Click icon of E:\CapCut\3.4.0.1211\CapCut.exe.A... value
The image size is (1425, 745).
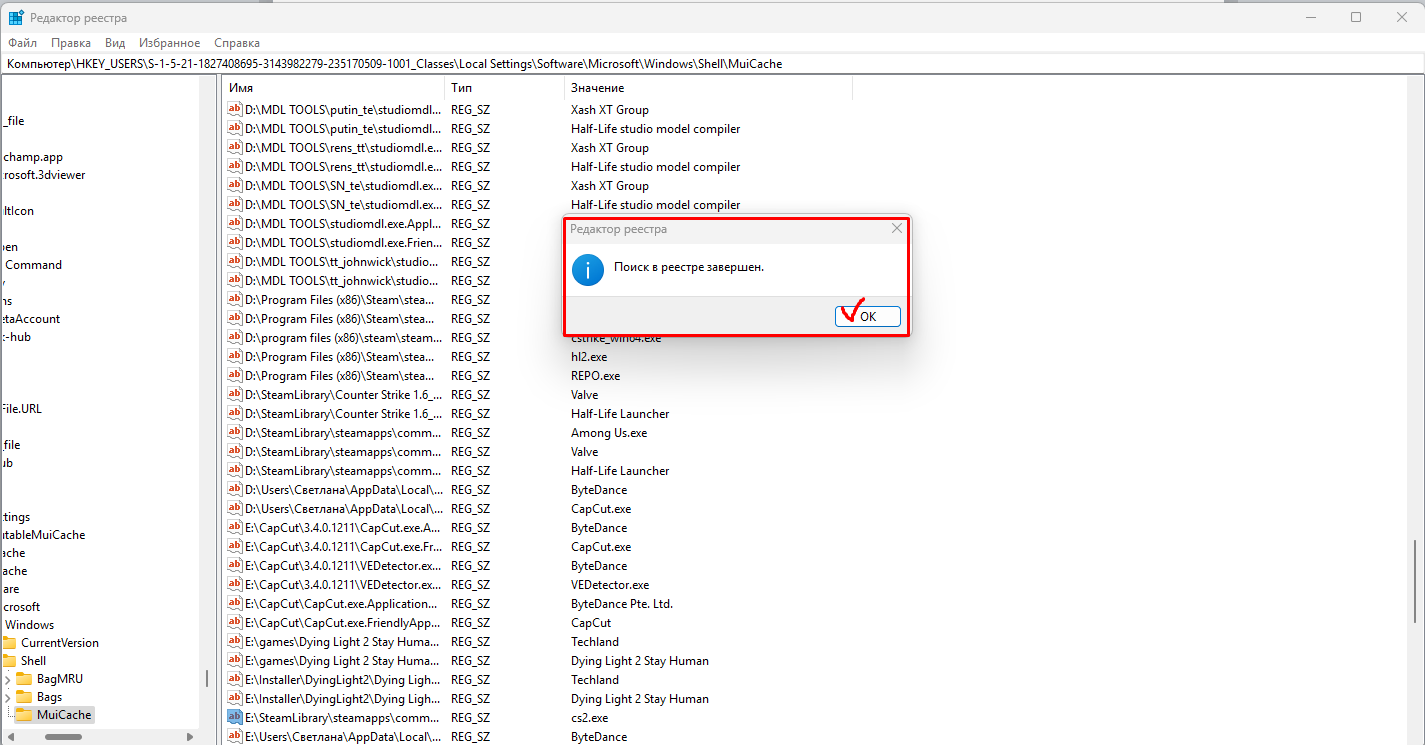point(235,528)
